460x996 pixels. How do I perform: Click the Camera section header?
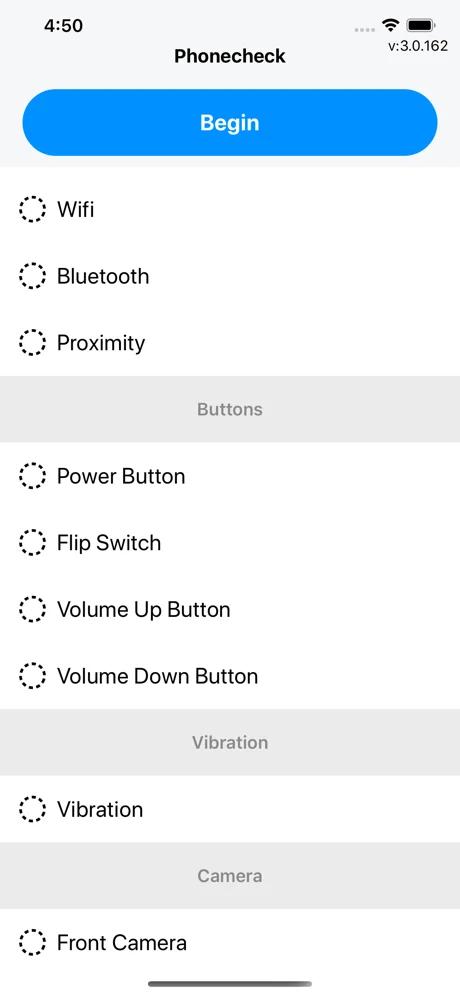pyautogui.click(x=230, y=875)
